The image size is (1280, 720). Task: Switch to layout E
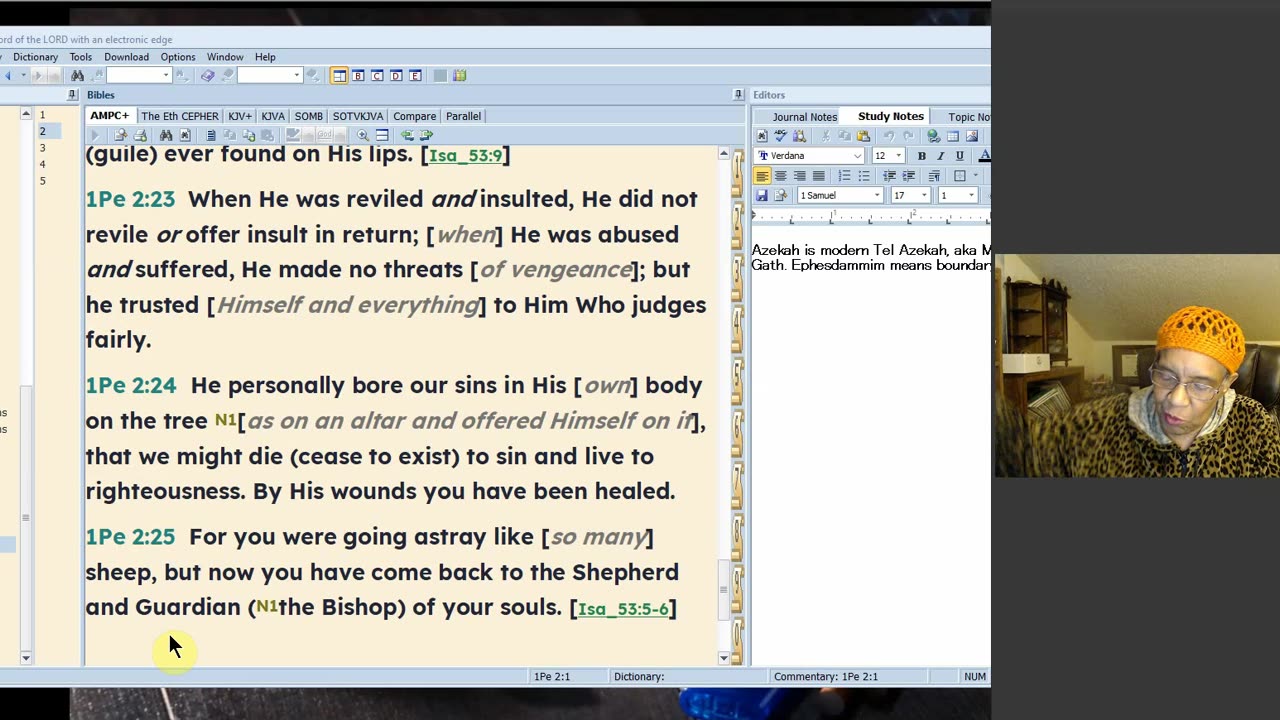[x=415, y=76]
